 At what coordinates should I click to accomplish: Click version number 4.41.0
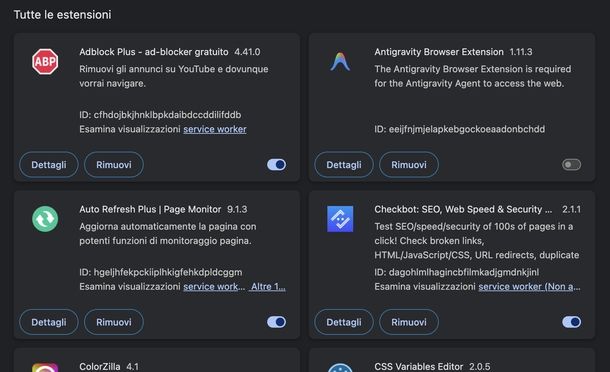click(x=247, y=52)
